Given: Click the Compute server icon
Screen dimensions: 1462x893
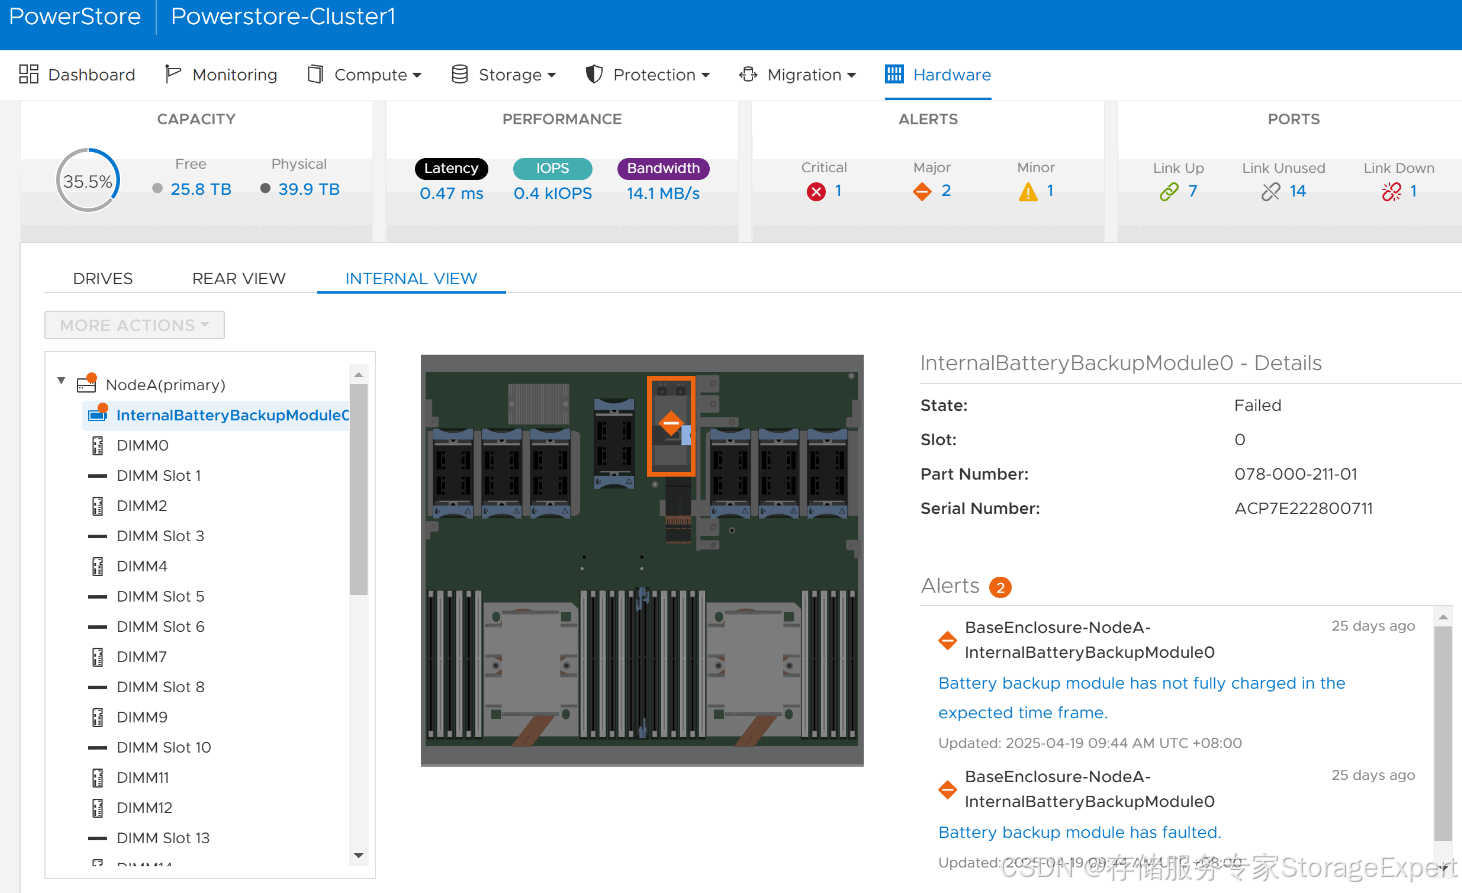Looking at the screenshot, I should [x=315, y=74].
